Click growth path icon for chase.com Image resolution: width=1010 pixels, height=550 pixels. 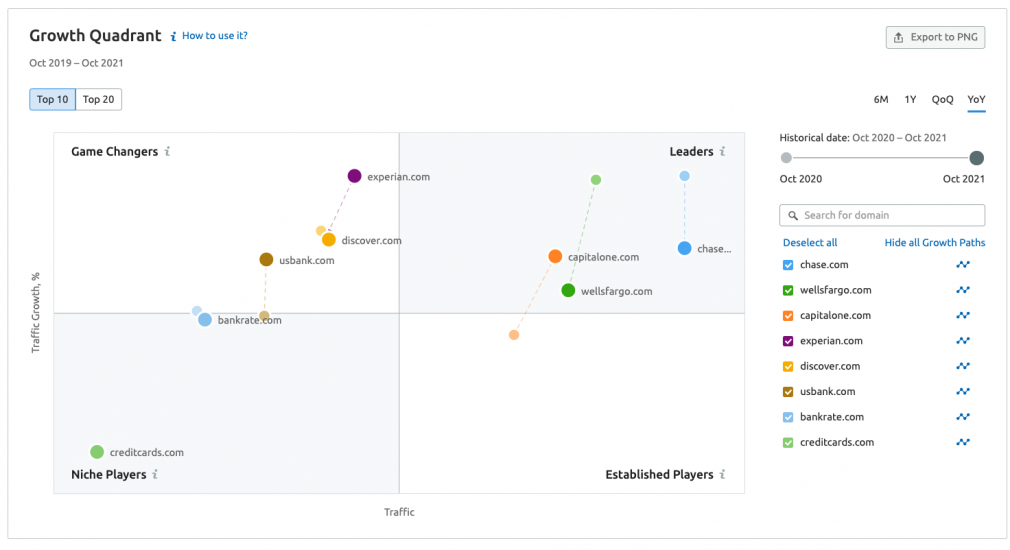click(x=963, y=265)
